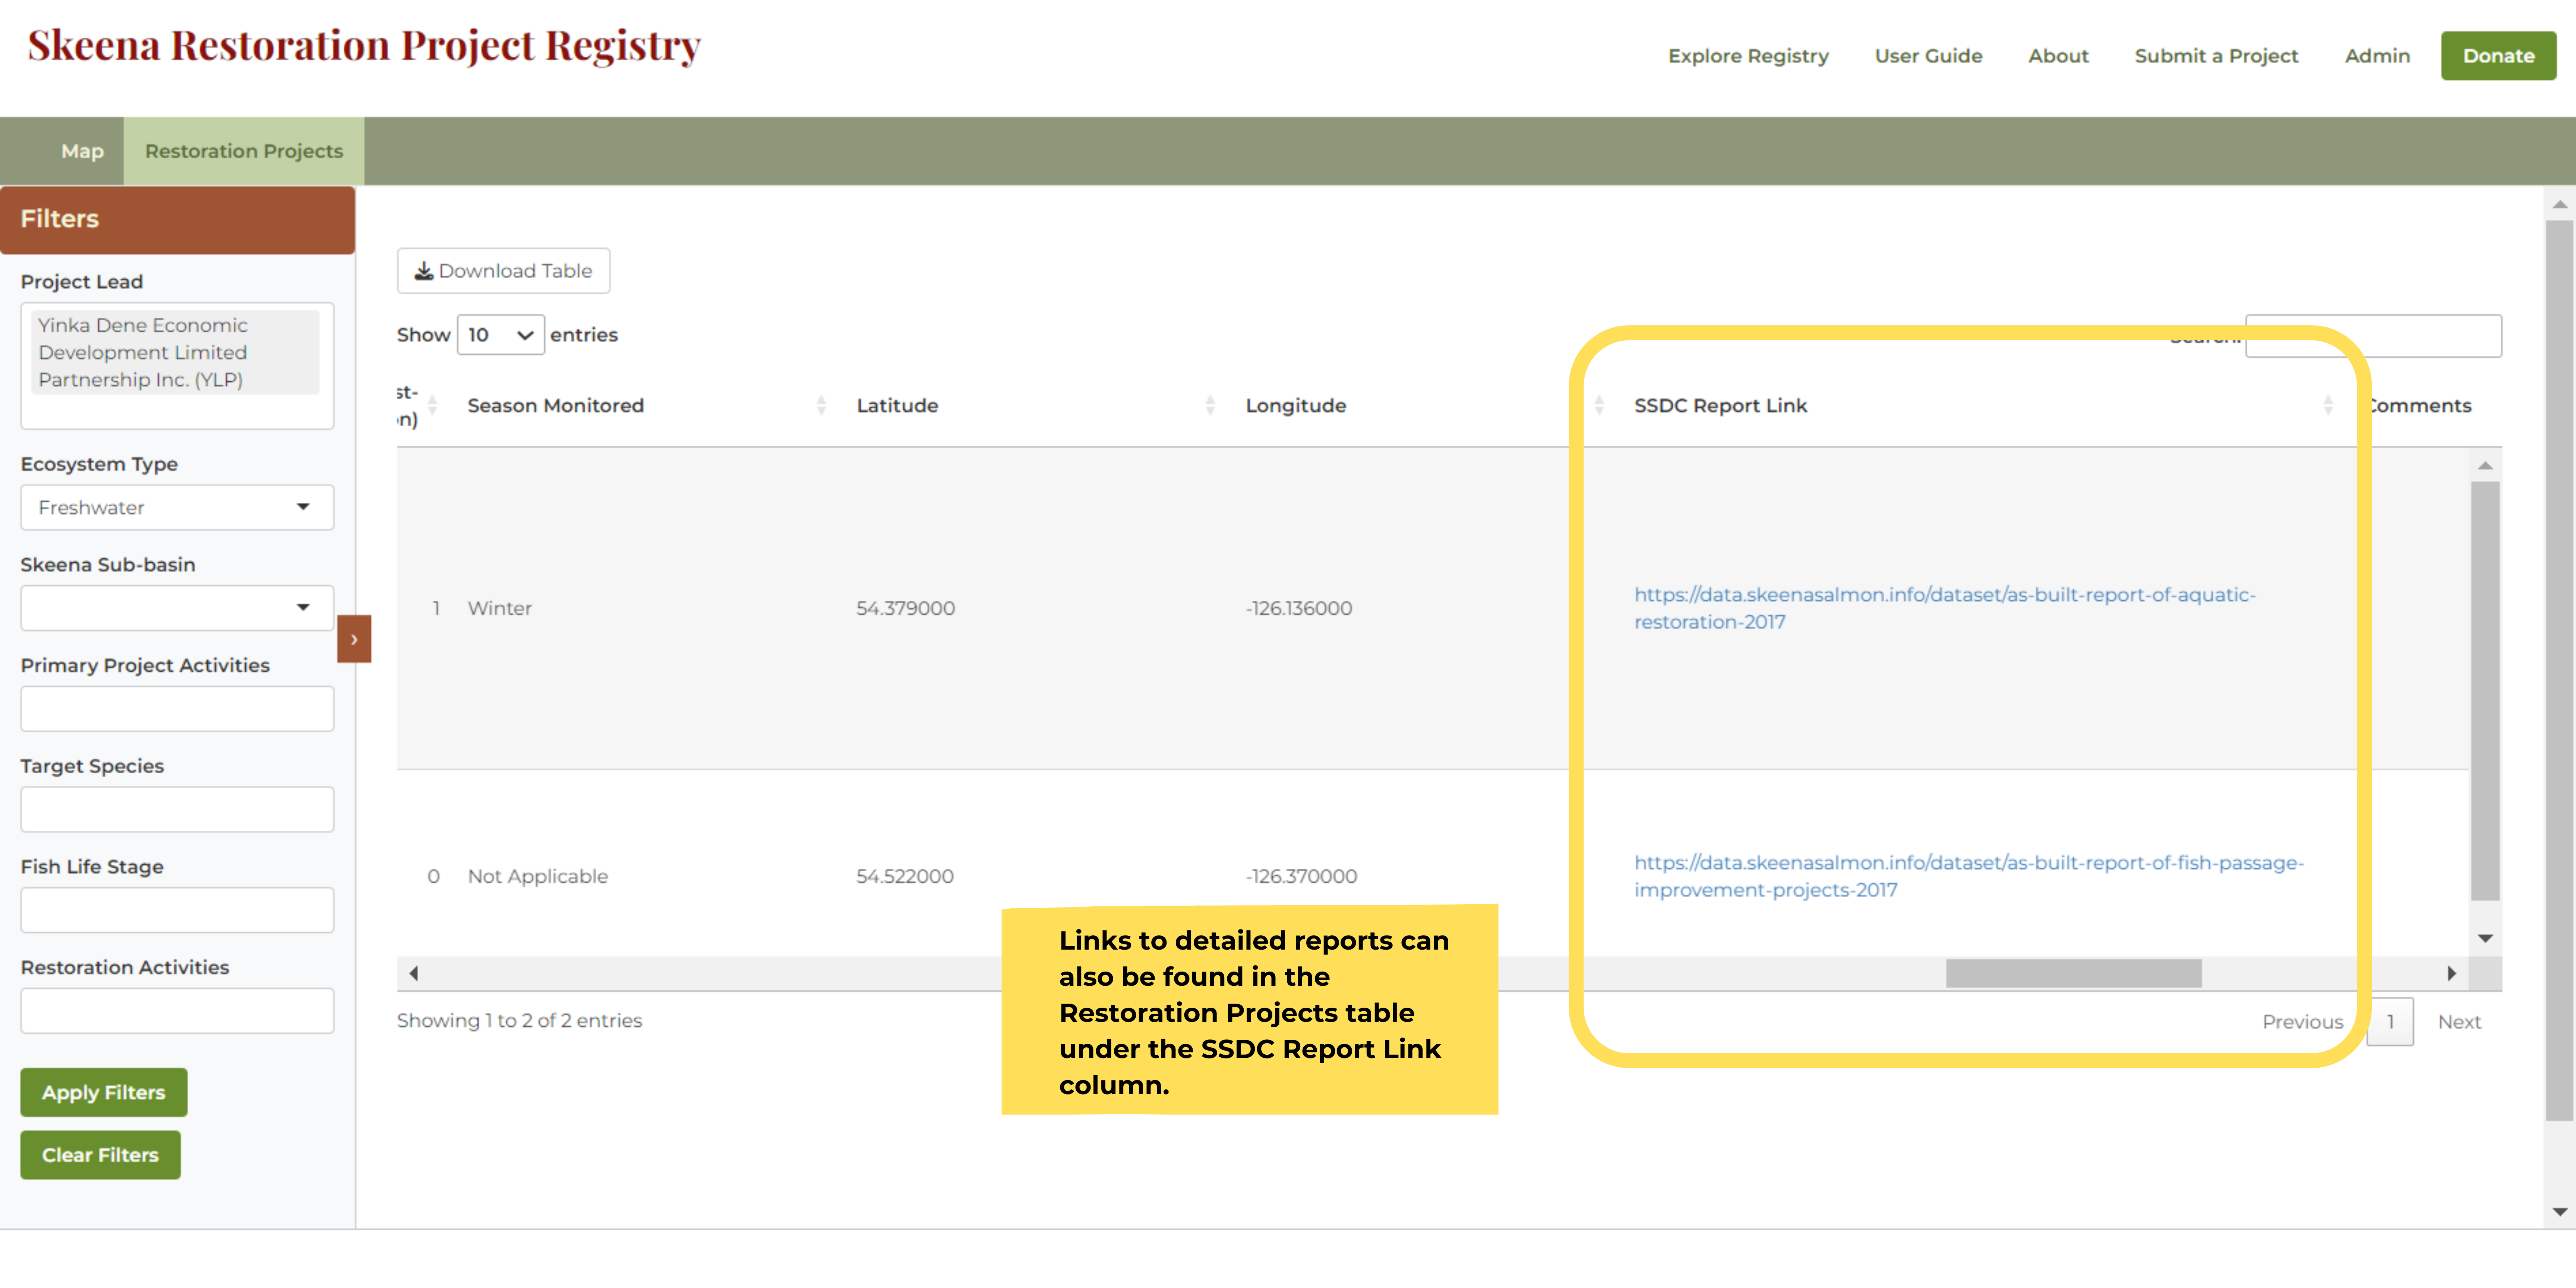Open the Ecosystem Type Freshwater dropdown
The image size is (2576, 1288).
point(177,507)
